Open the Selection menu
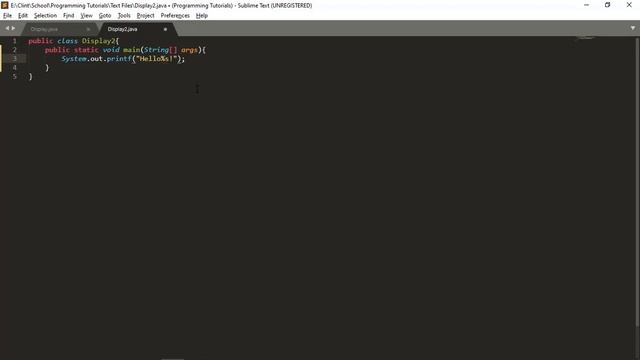 tap(45, 16)
